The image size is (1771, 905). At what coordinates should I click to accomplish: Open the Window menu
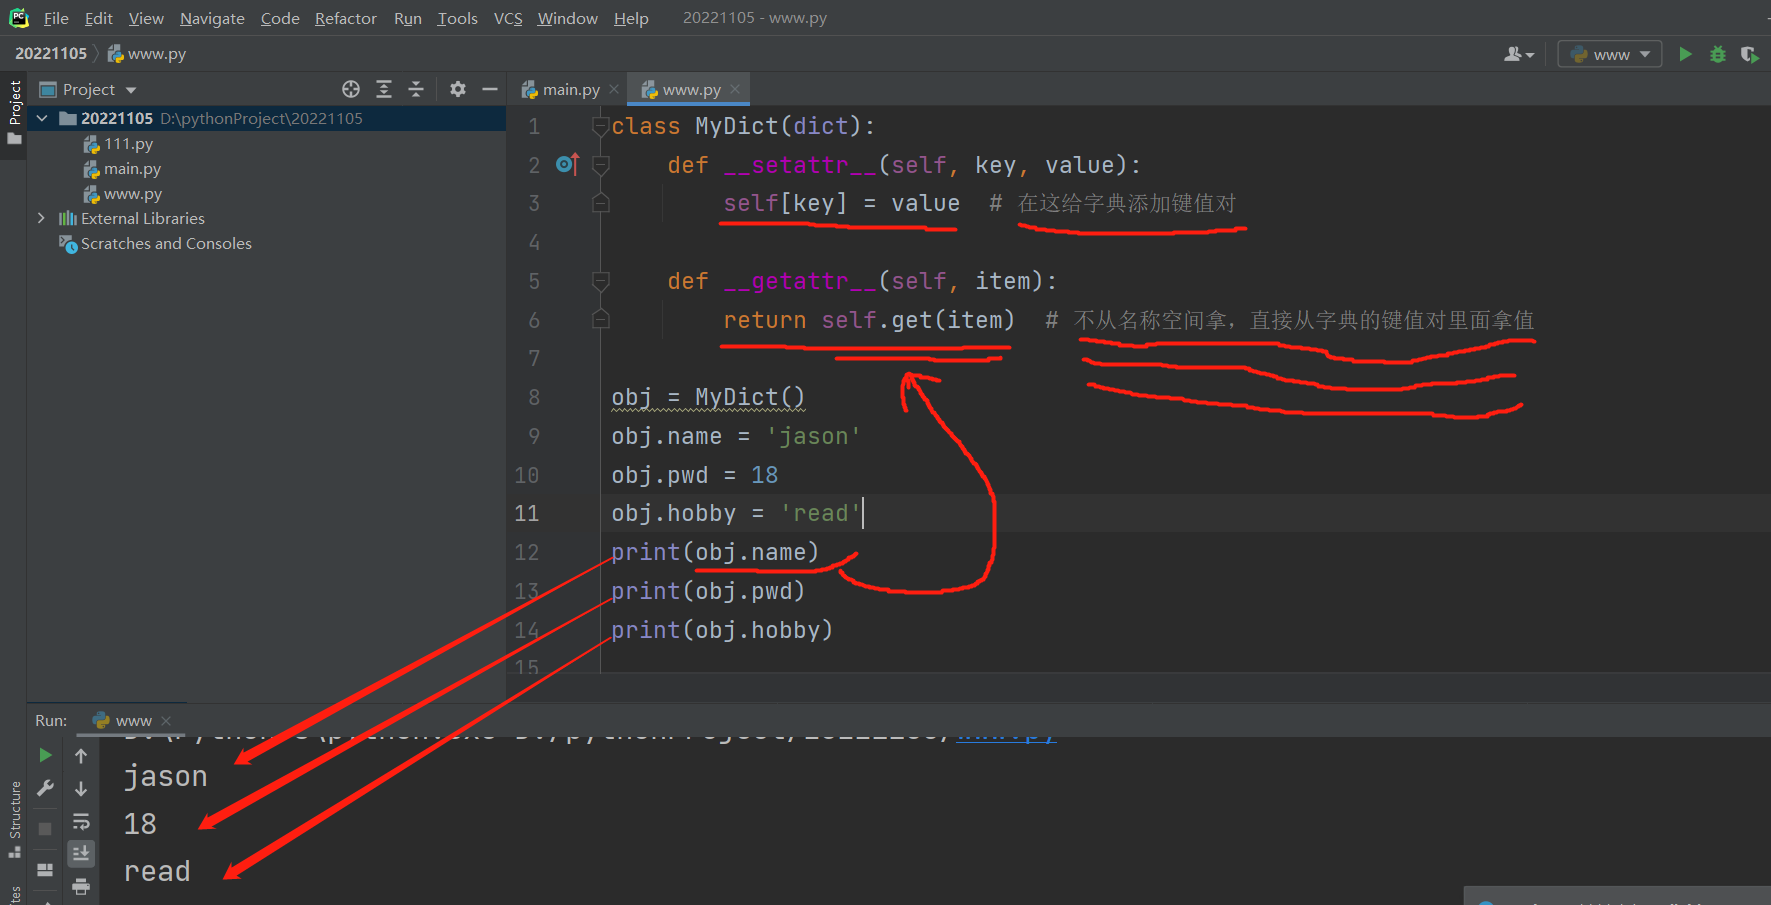(x=567, y=18)
